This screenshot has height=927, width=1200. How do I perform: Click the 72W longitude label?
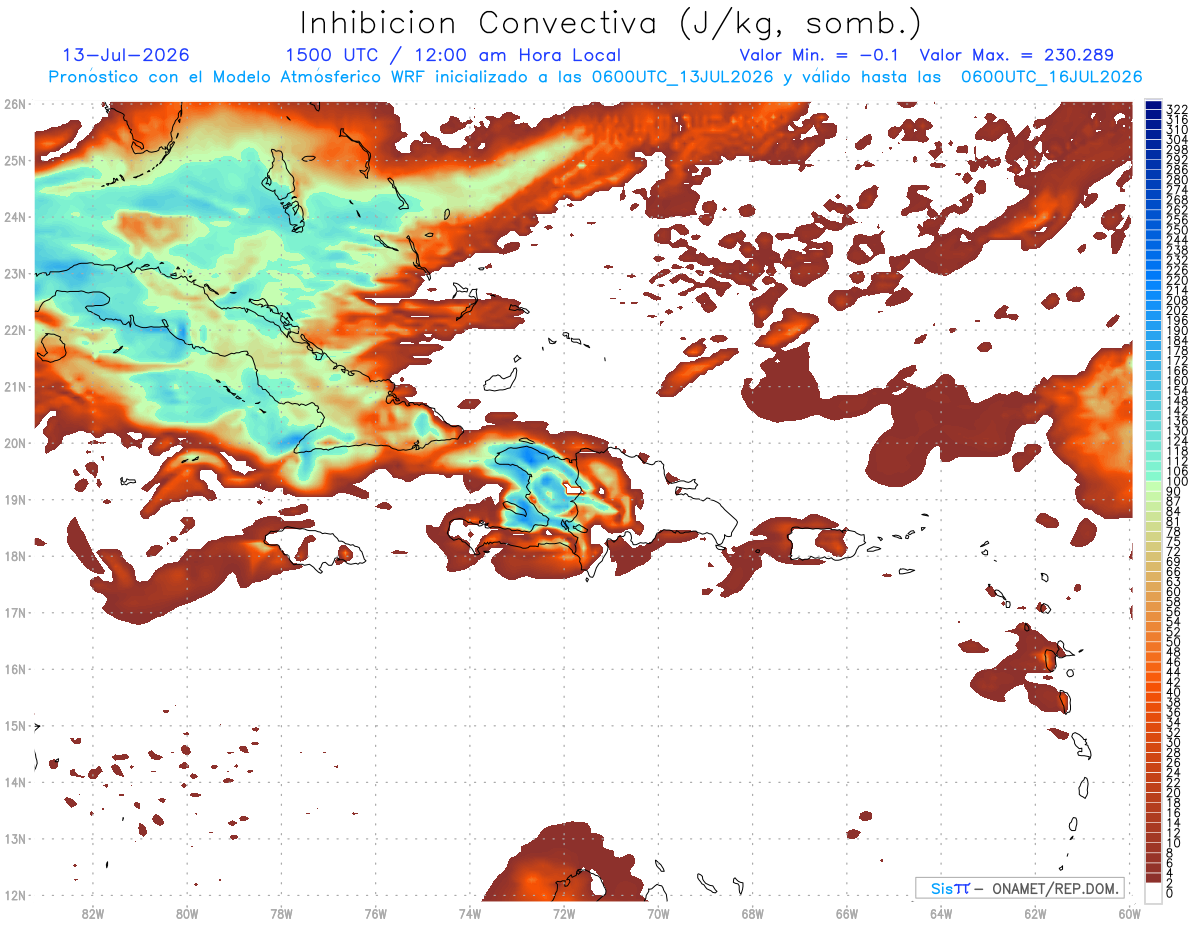(x=564, y=913)
